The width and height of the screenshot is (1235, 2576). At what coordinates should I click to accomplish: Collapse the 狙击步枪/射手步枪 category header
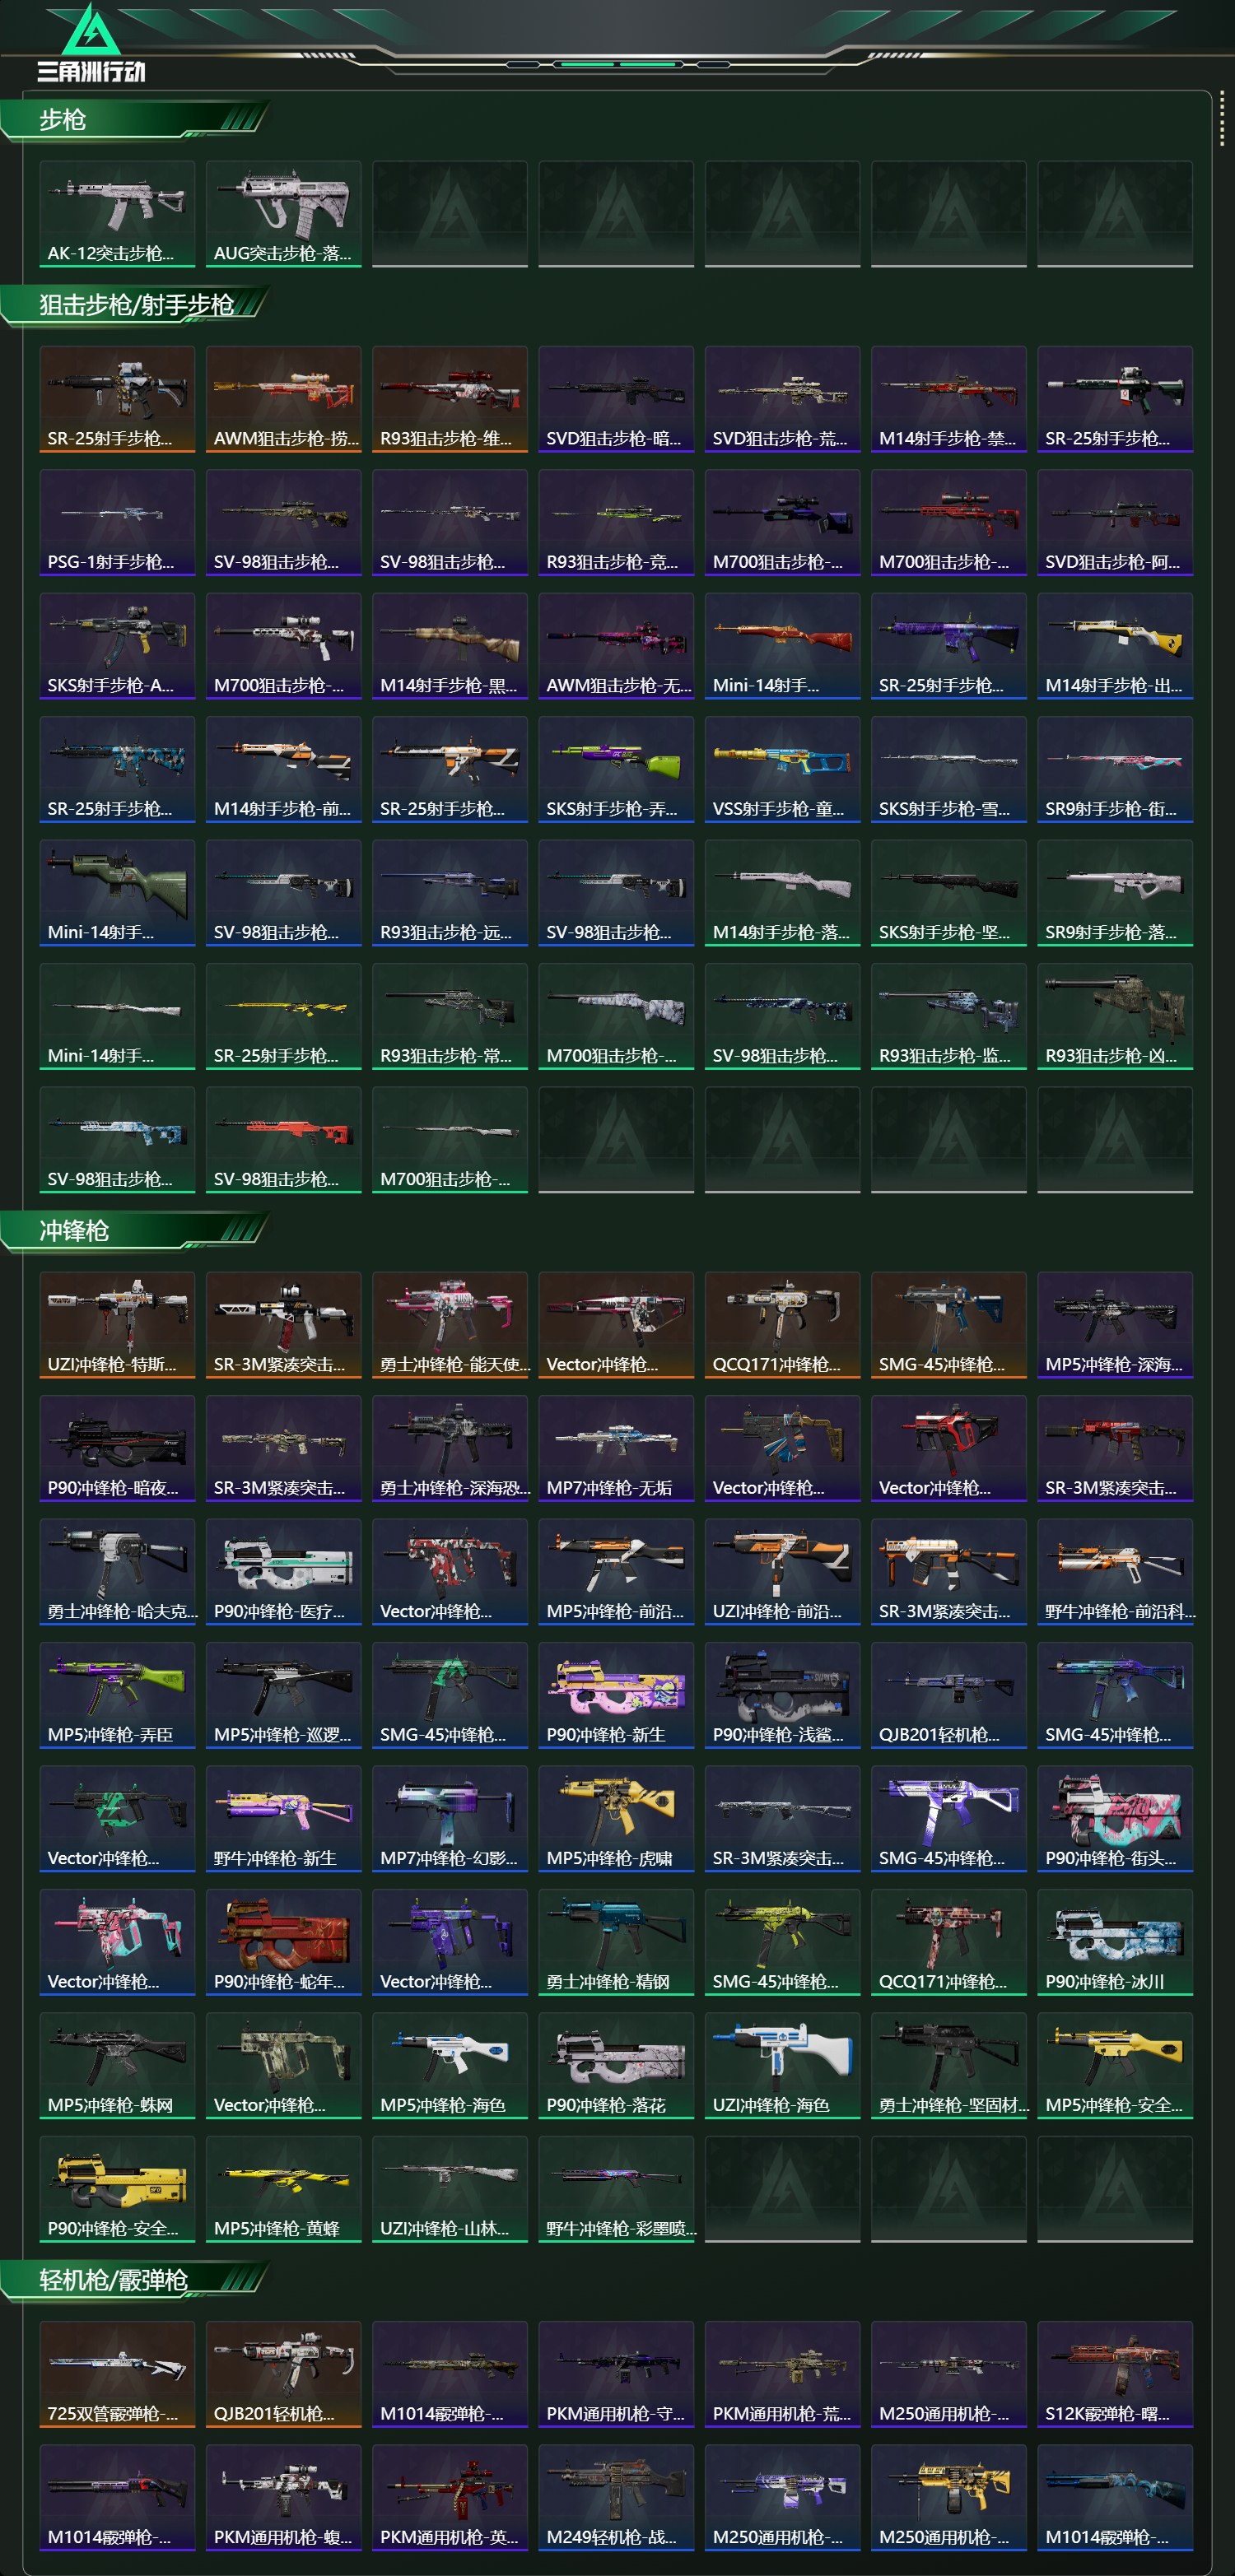134,305
